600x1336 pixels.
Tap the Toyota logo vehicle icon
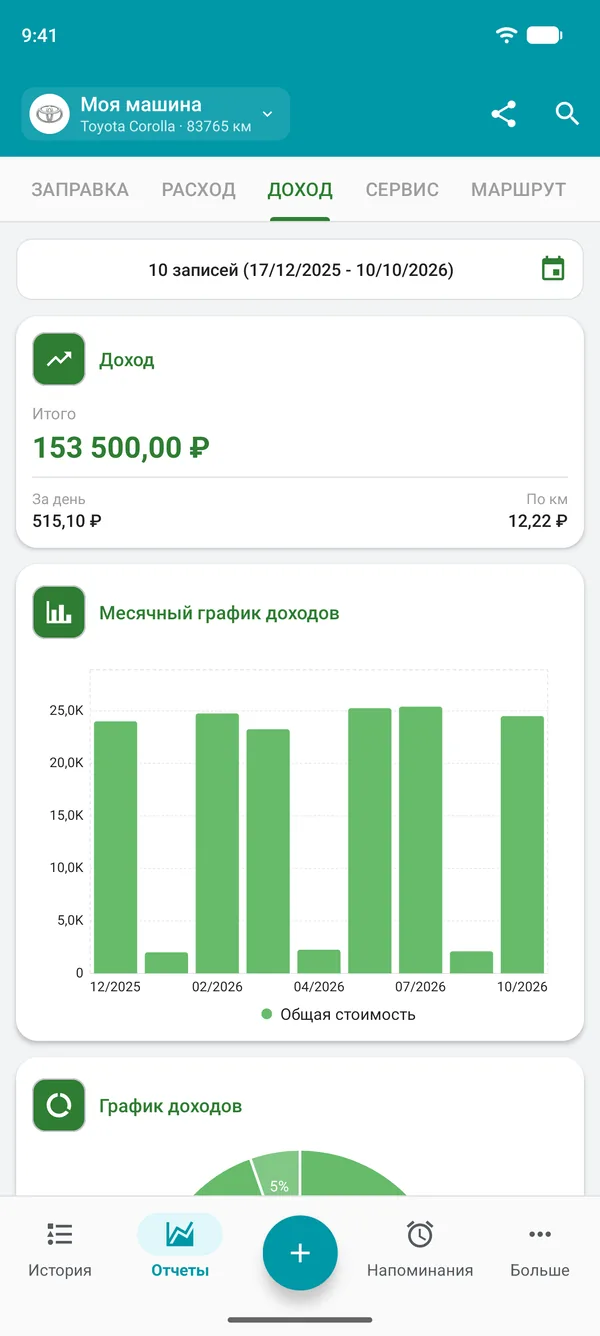click(47, 114)
